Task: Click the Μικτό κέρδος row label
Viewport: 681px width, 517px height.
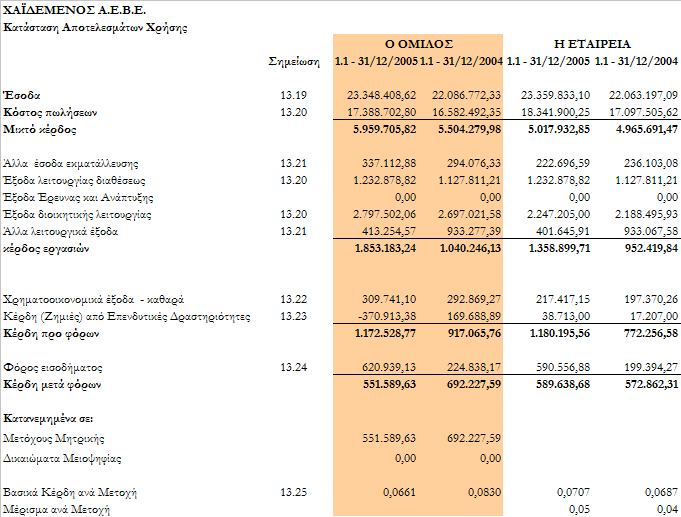Action: 40,129
